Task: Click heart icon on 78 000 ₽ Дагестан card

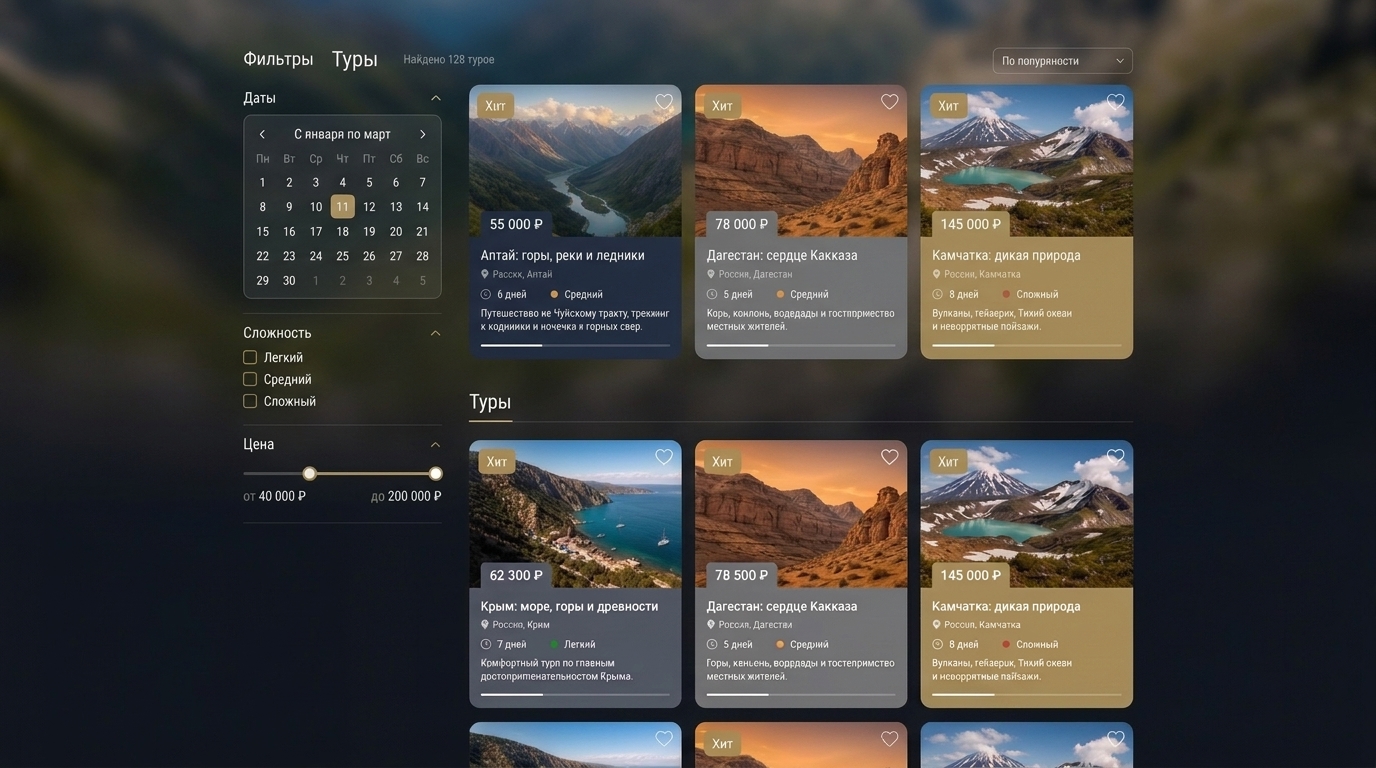Action: pos(890,102)
